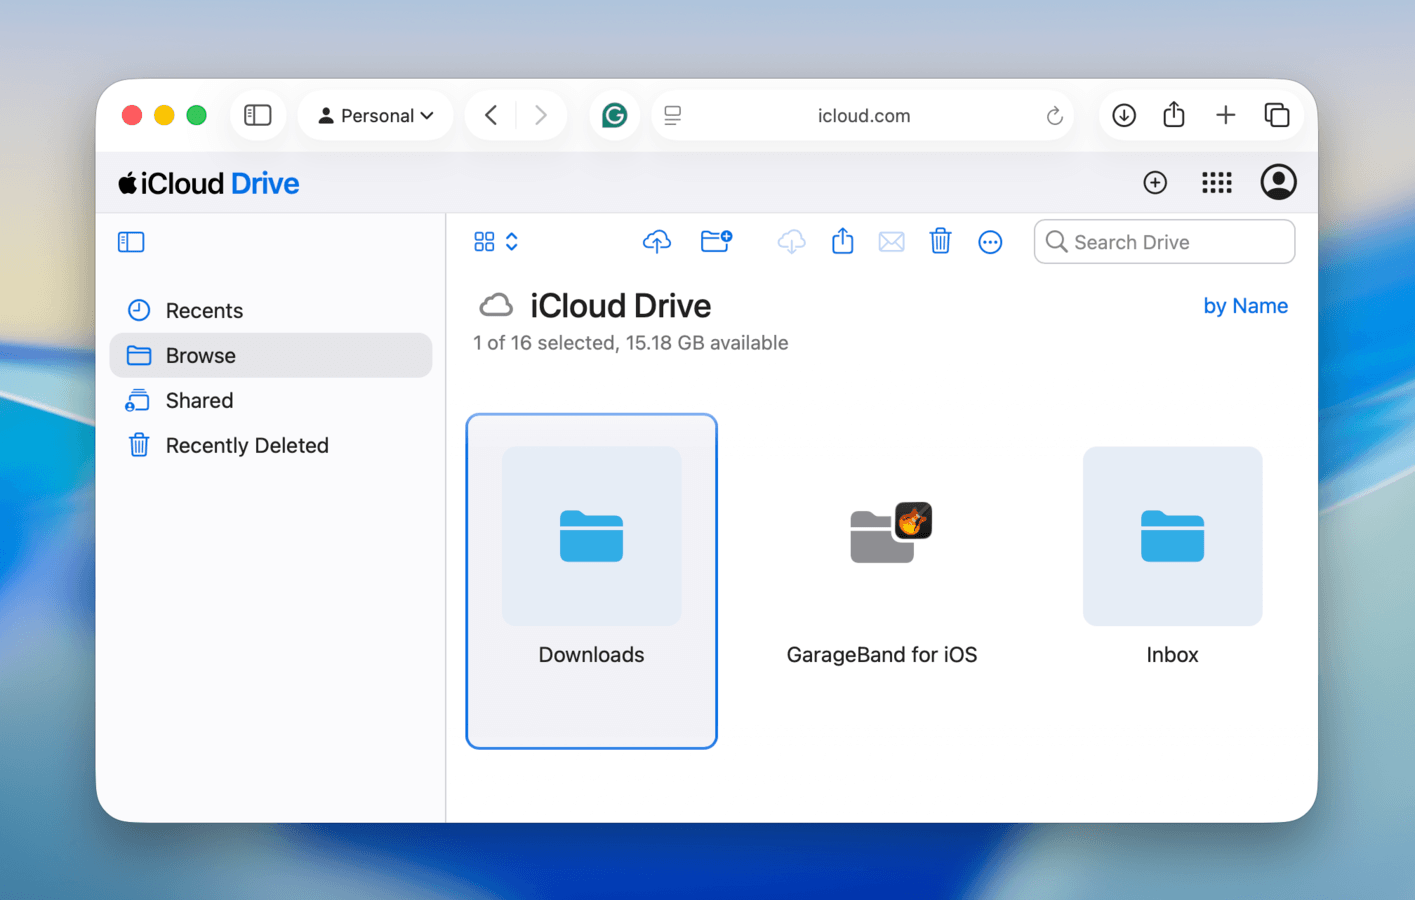Open Shared in the sidebar
This screenshot has width=1415, height=900.
(270, 400)
